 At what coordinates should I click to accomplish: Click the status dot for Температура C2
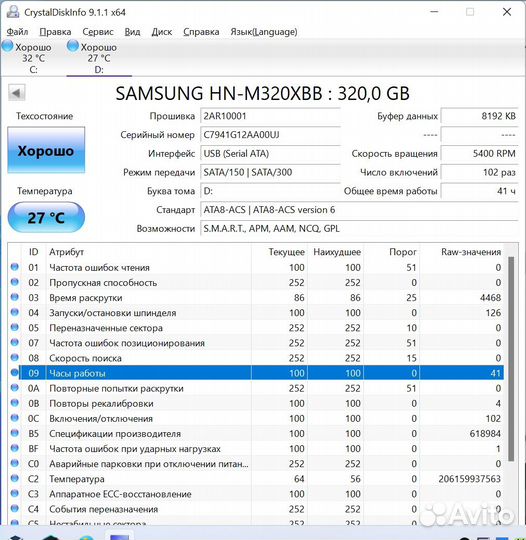(14, 478)
